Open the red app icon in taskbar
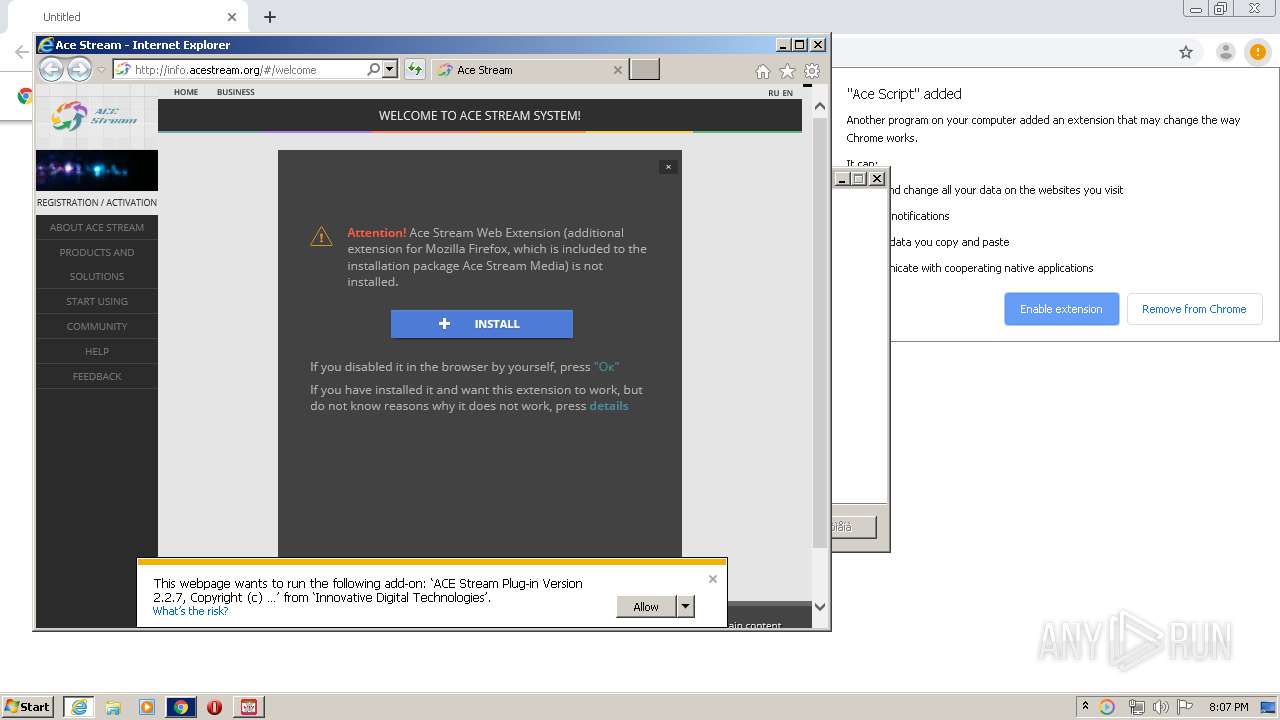 click(249, 707)
